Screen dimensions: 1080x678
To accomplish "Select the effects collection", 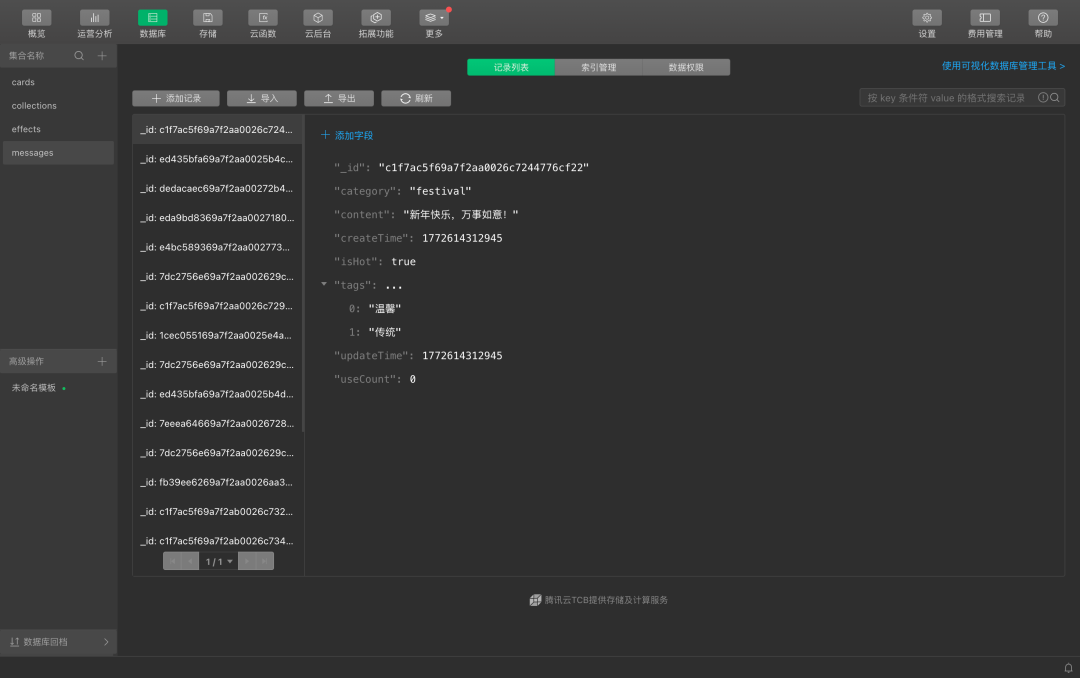I will [27, 129].
